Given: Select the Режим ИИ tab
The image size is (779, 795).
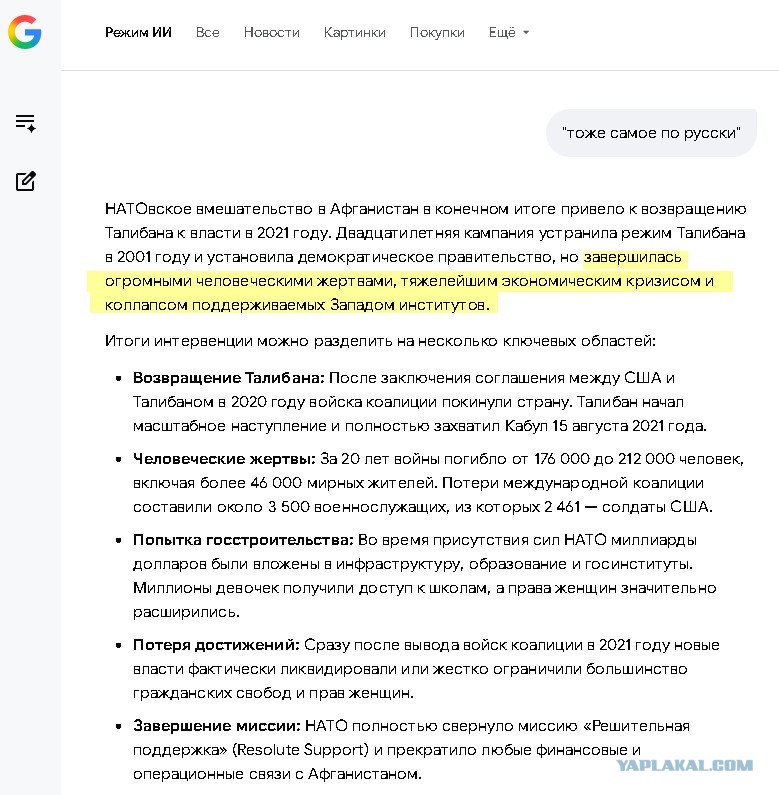Looking at the screenshot, I should [138, 32].
